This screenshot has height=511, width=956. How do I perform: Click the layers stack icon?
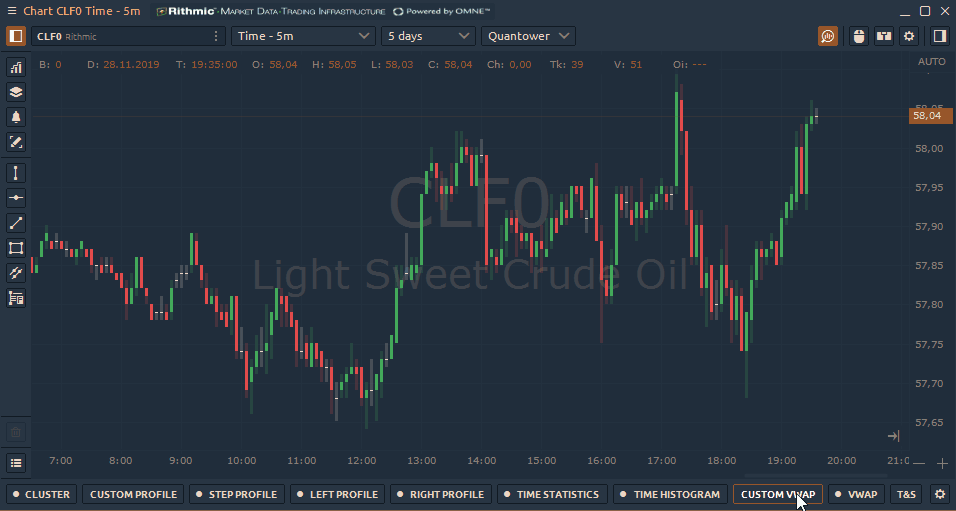pyautogui.click(x=16, y=92)
